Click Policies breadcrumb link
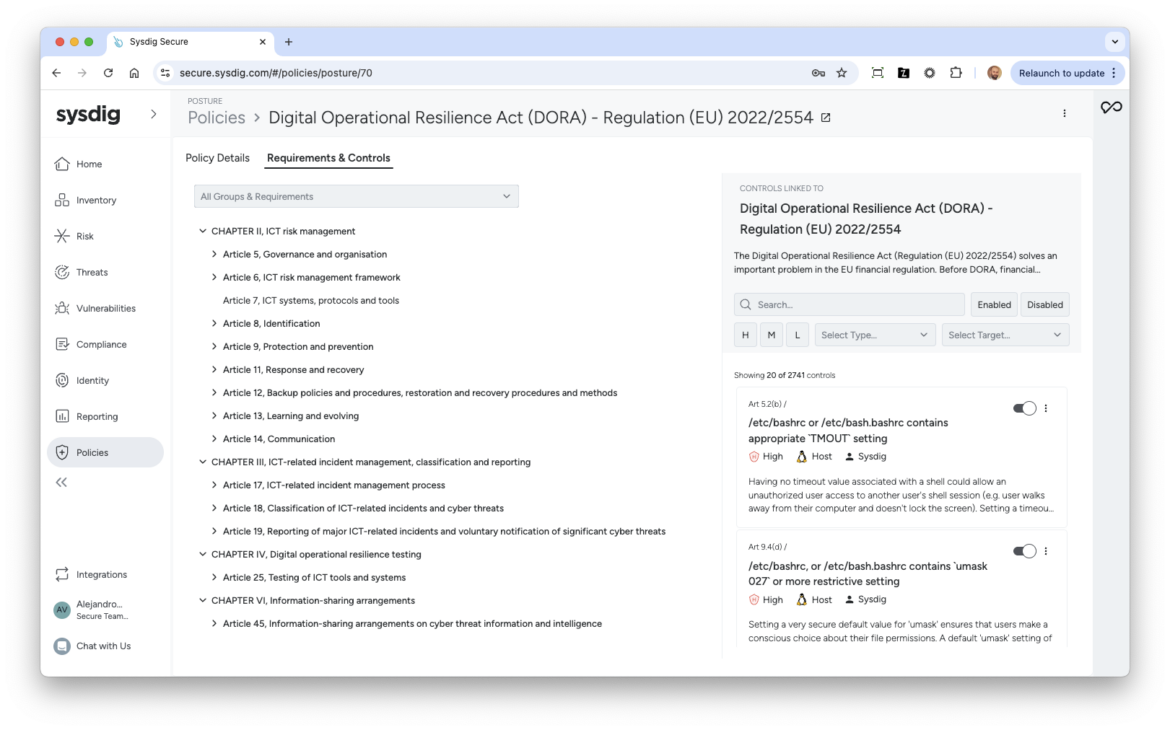 tap(216, 118)
